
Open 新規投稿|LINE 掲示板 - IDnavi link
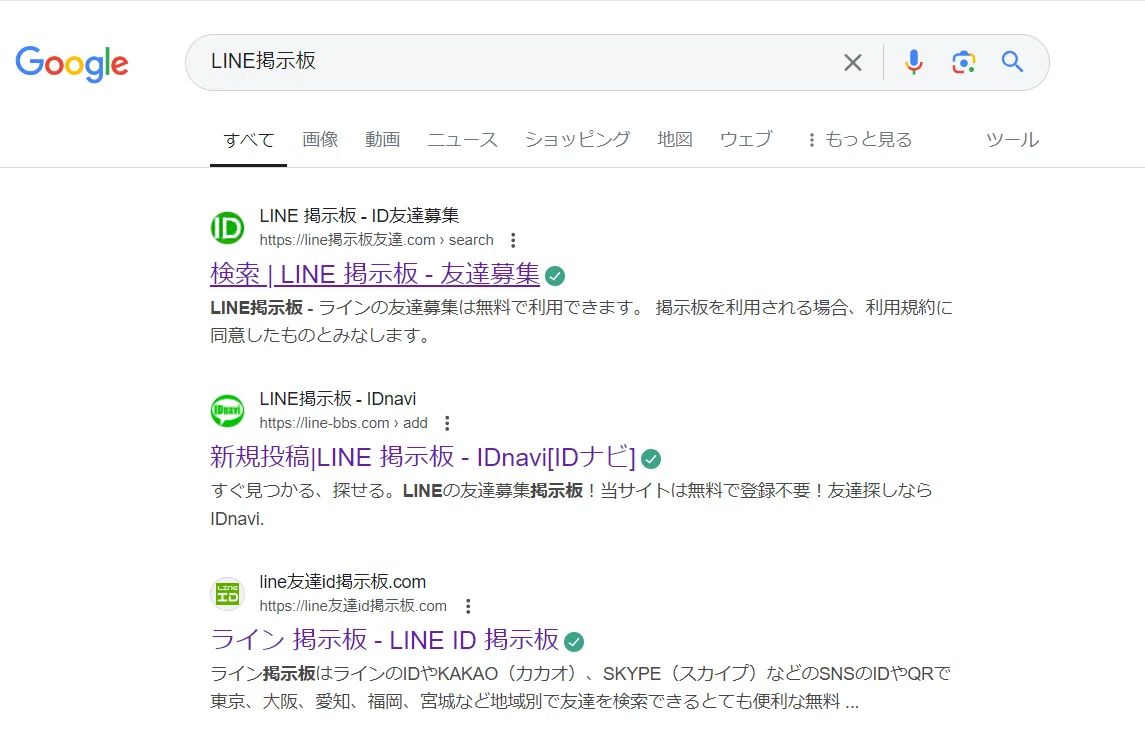422,456
